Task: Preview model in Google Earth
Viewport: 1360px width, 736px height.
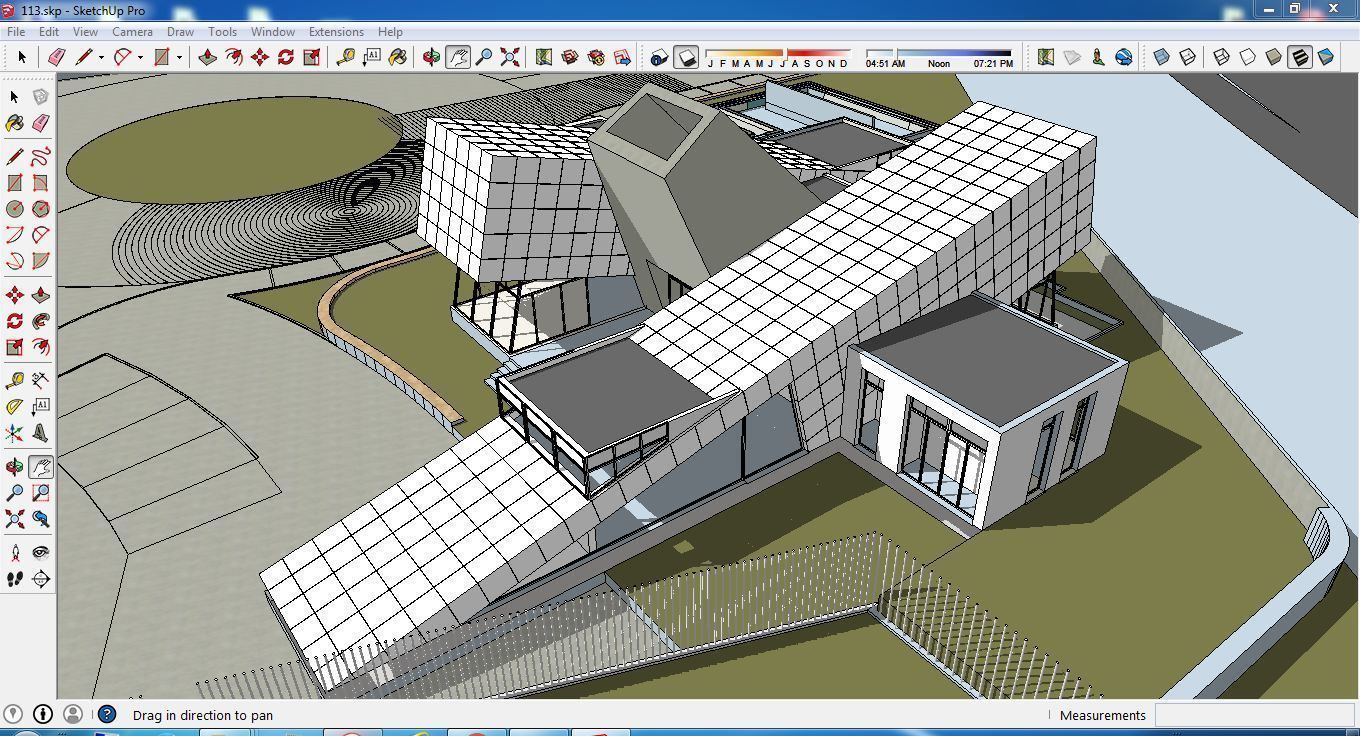Action: pyautogui.click(x=1124, y=57)
